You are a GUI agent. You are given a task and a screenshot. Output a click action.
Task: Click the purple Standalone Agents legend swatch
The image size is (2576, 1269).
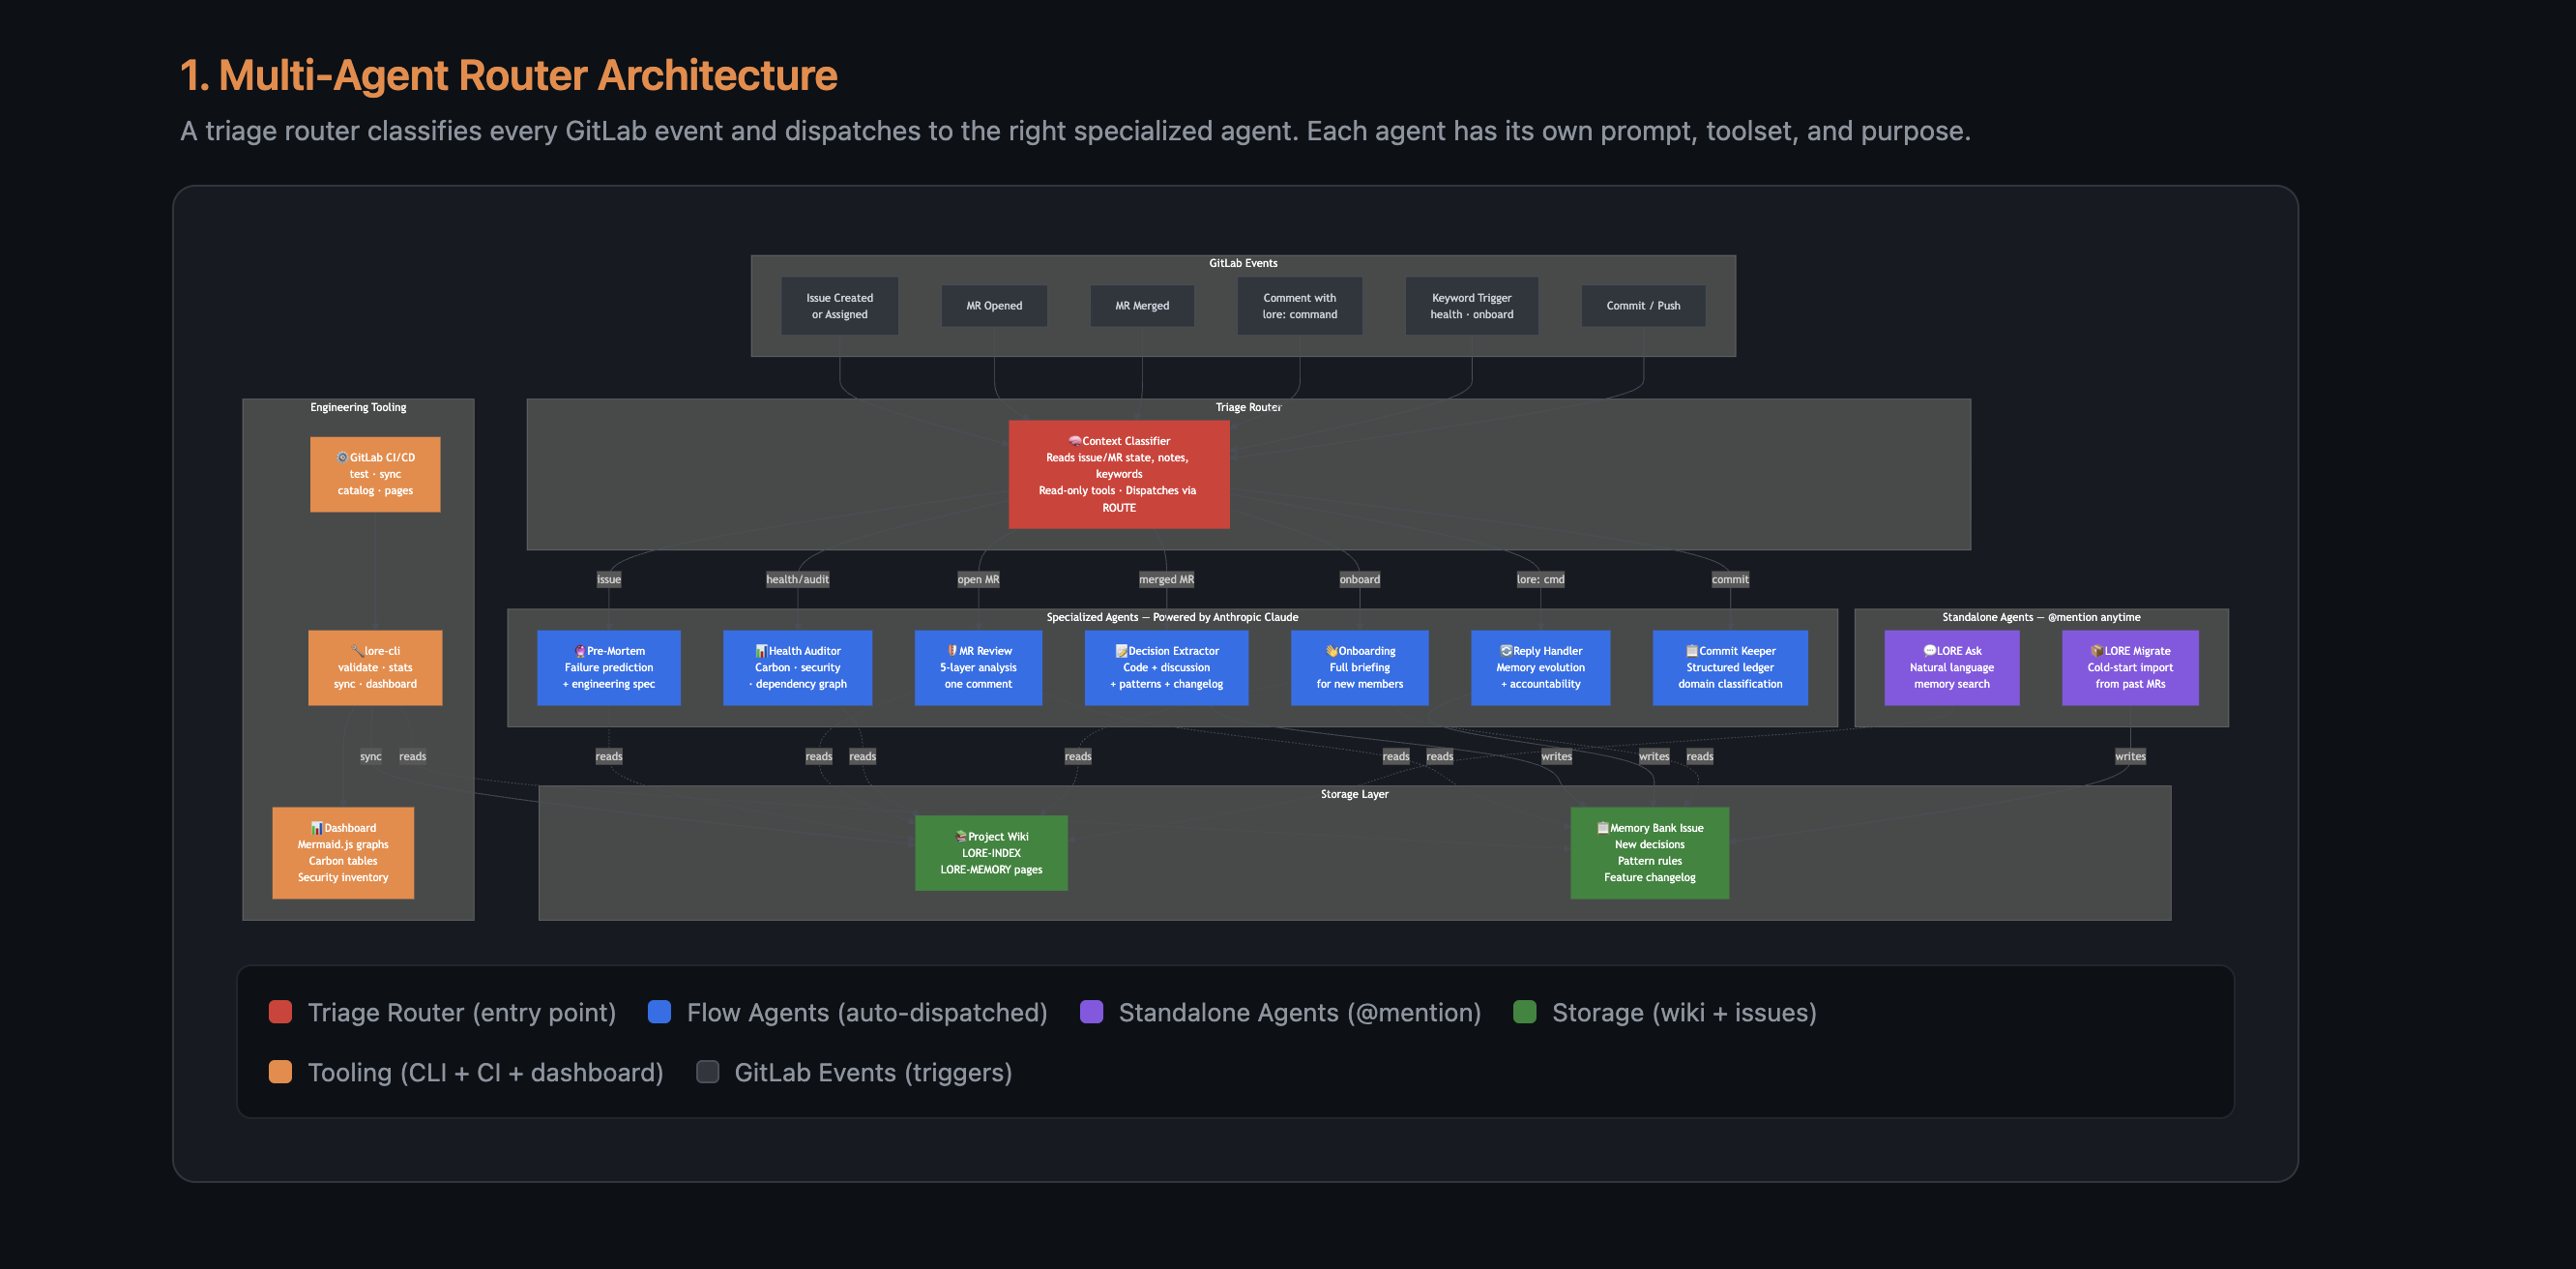coord(1091,1012)
